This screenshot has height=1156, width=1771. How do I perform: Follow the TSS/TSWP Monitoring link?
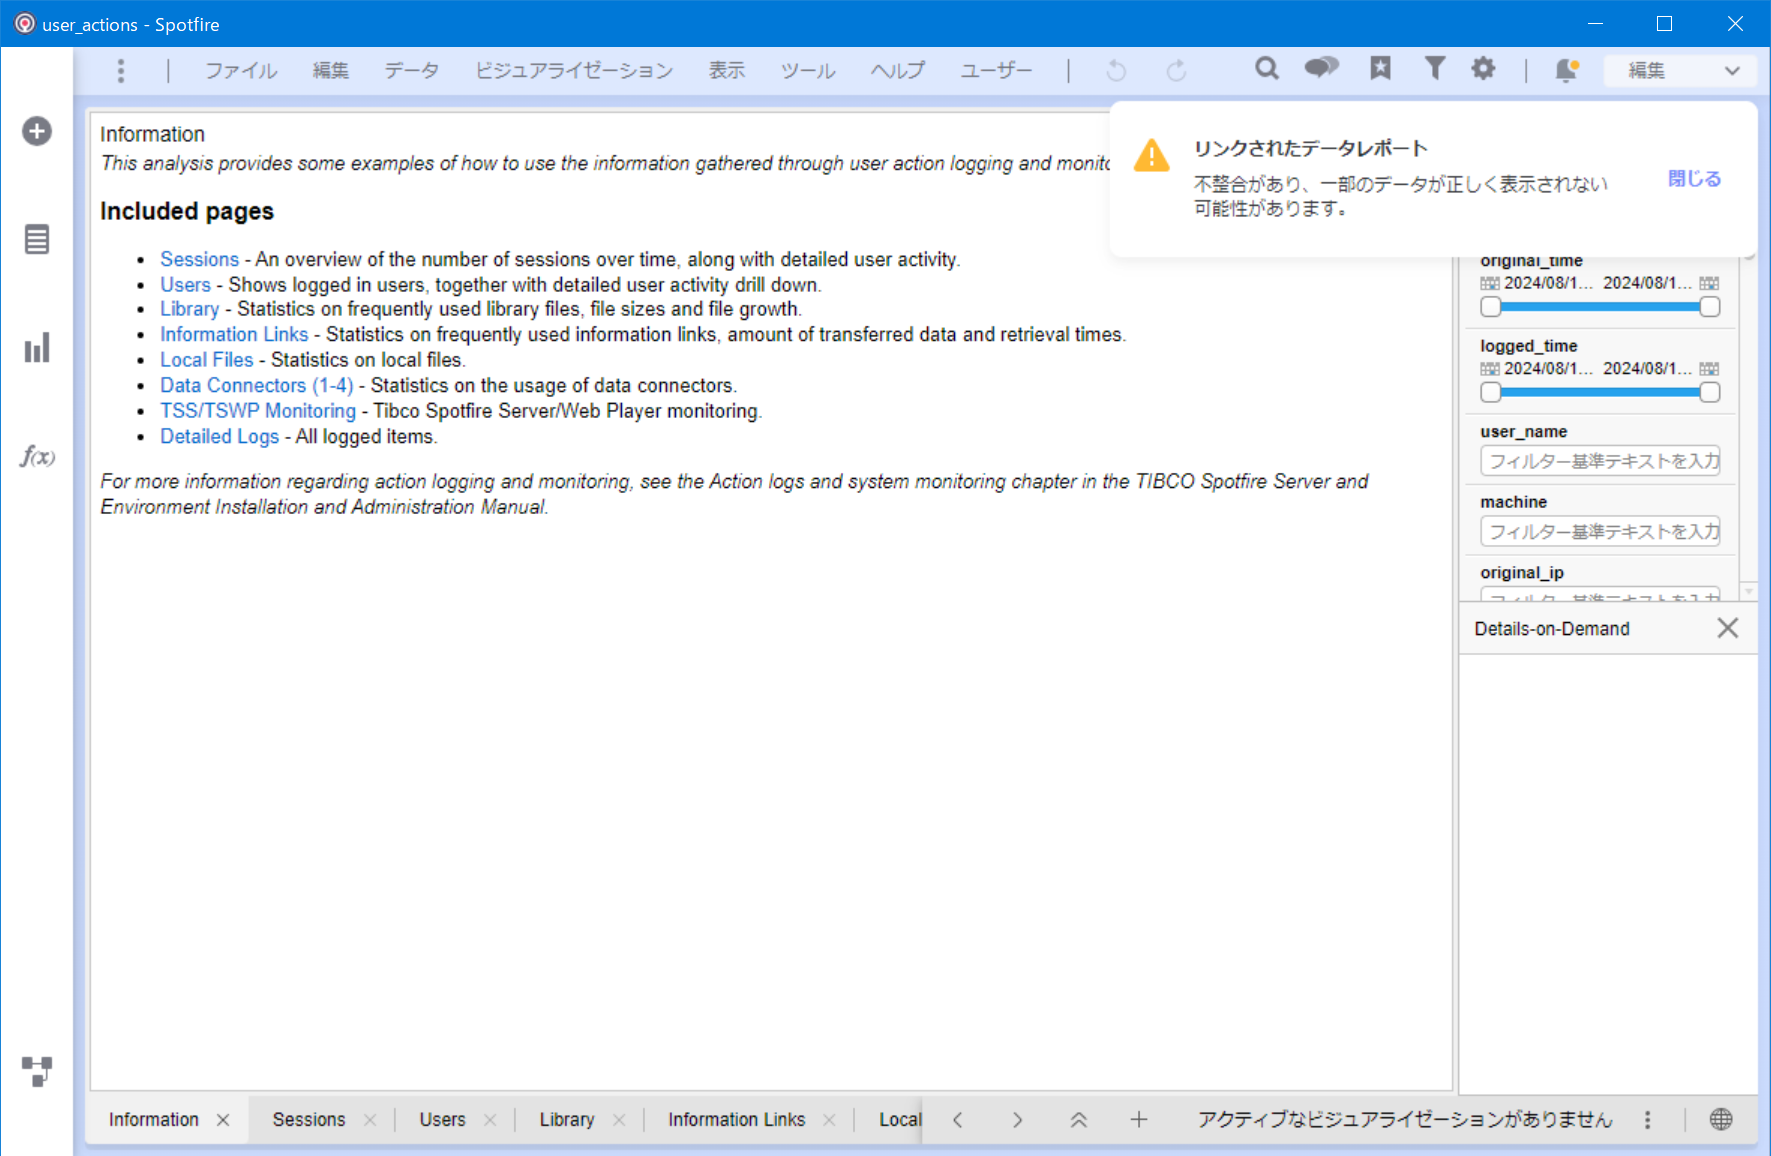tap(258, 411)
